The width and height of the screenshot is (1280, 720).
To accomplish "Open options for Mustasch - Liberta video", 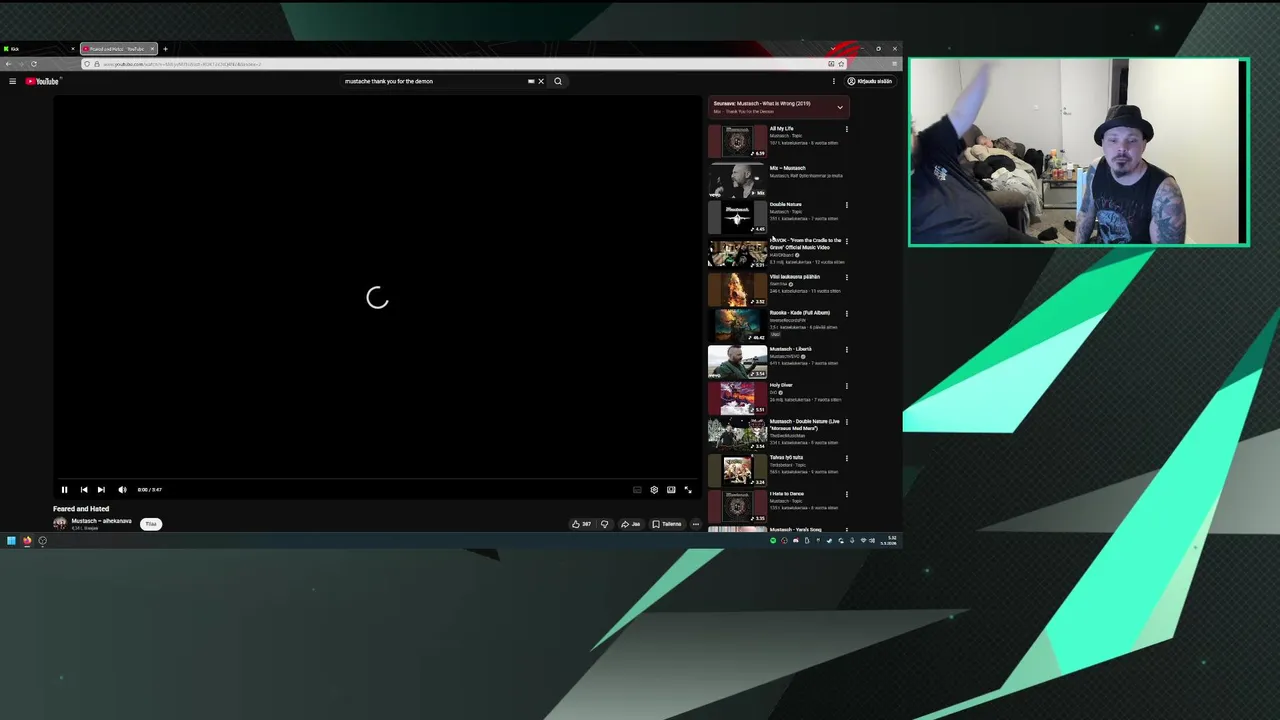I will click(847, 349).
